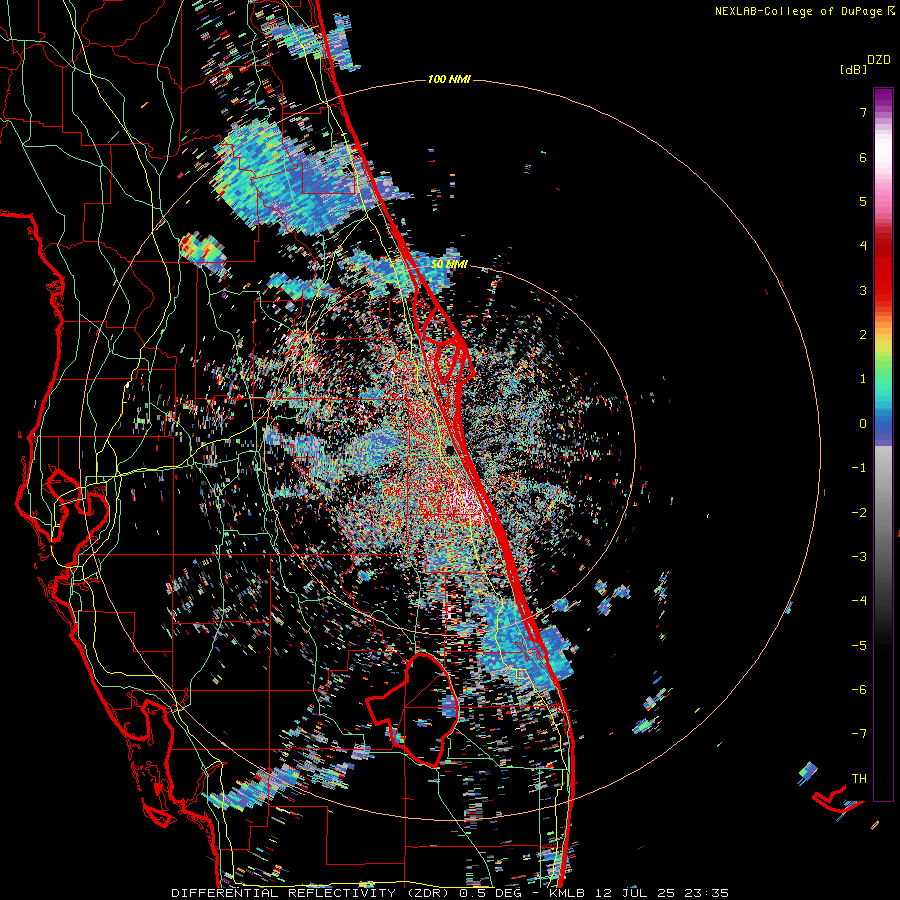Click the ZDR color bar legend

point(883,444)
